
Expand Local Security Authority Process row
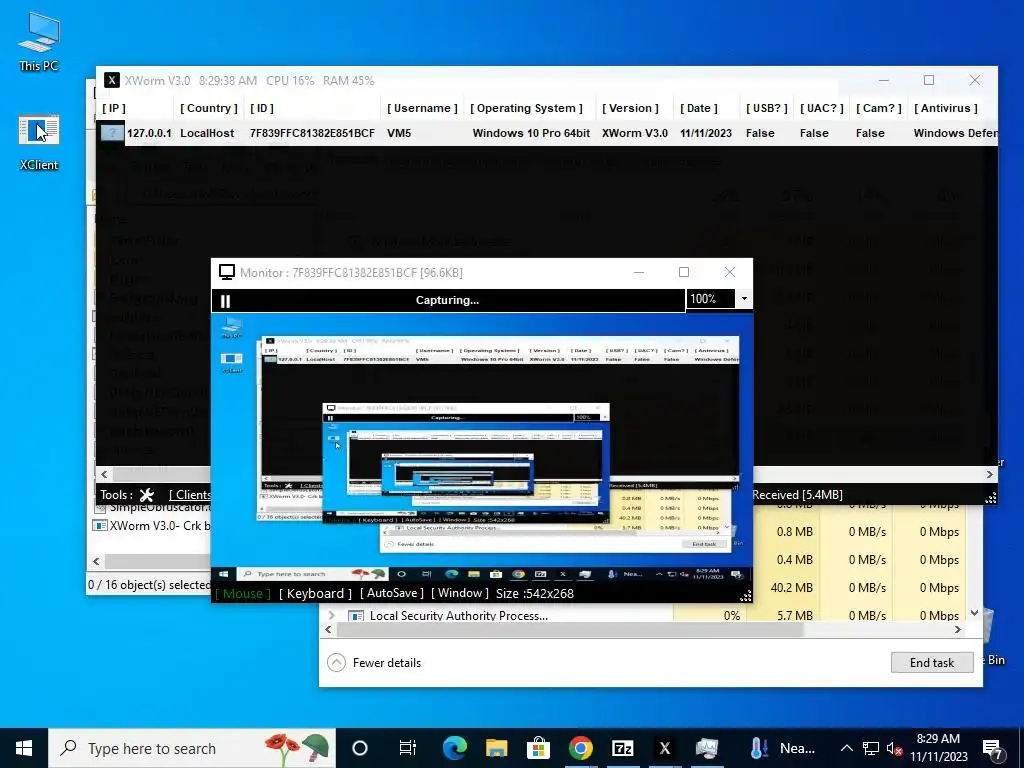(331, 615)
